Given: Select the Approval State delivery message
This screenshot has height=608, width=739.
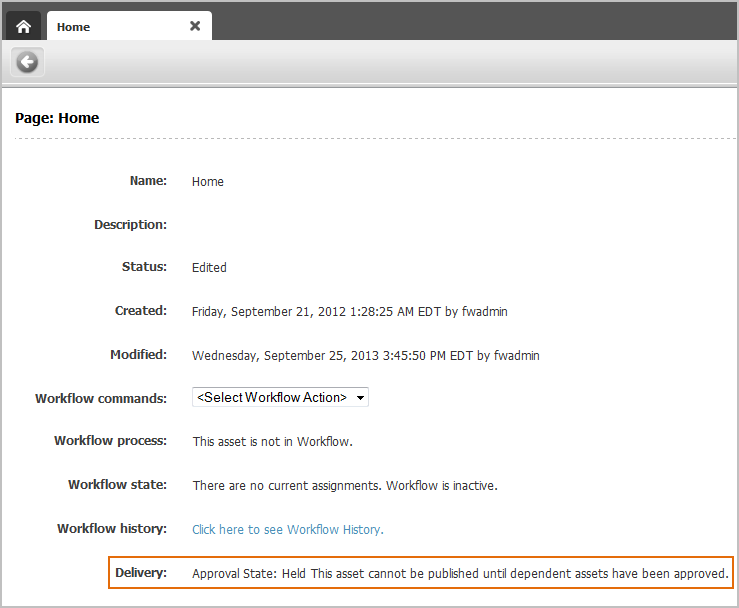Looking at the screenshot, I should pyautogui.click(x=460, y=574).
